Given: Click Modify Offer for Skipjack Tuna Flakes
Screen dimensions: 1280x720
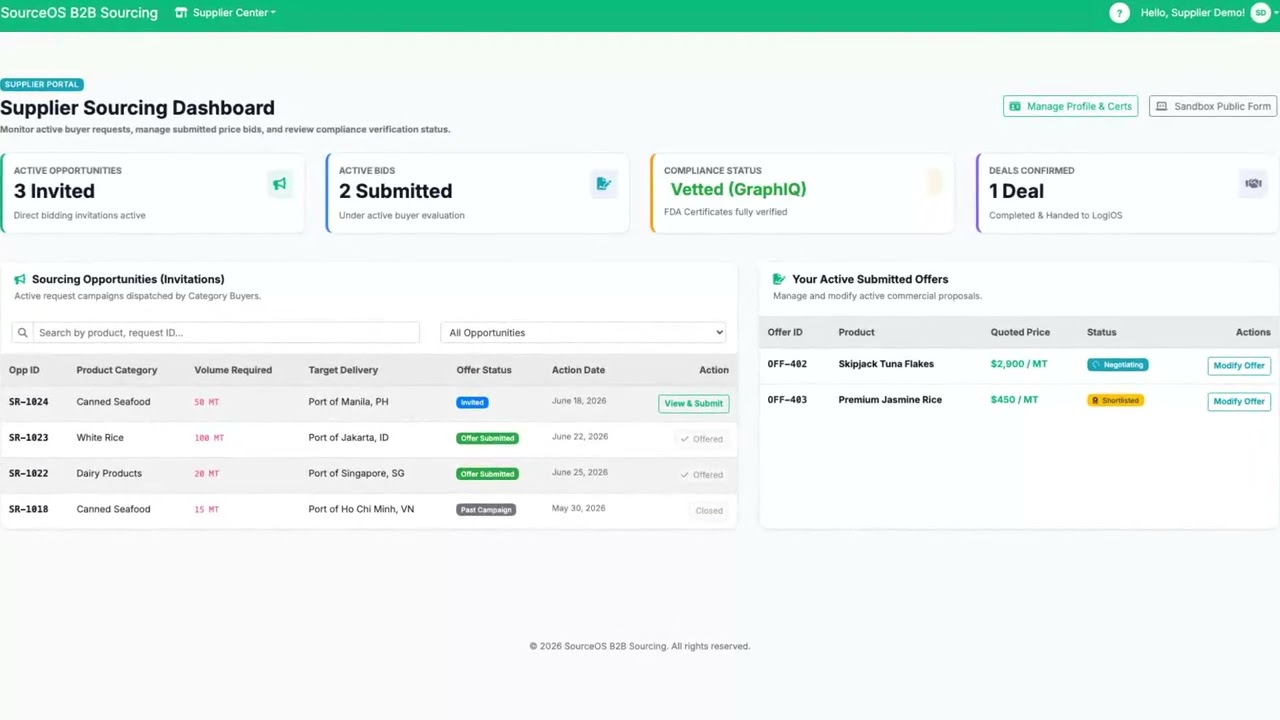Looking at the screenshot, I should pos(1239,366).
